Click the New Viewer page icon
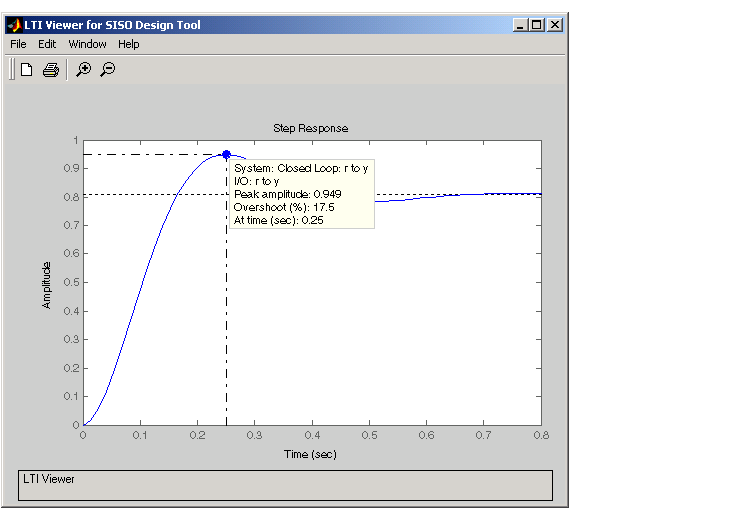This screenshot has width=750, height=510. pos(27,70)
